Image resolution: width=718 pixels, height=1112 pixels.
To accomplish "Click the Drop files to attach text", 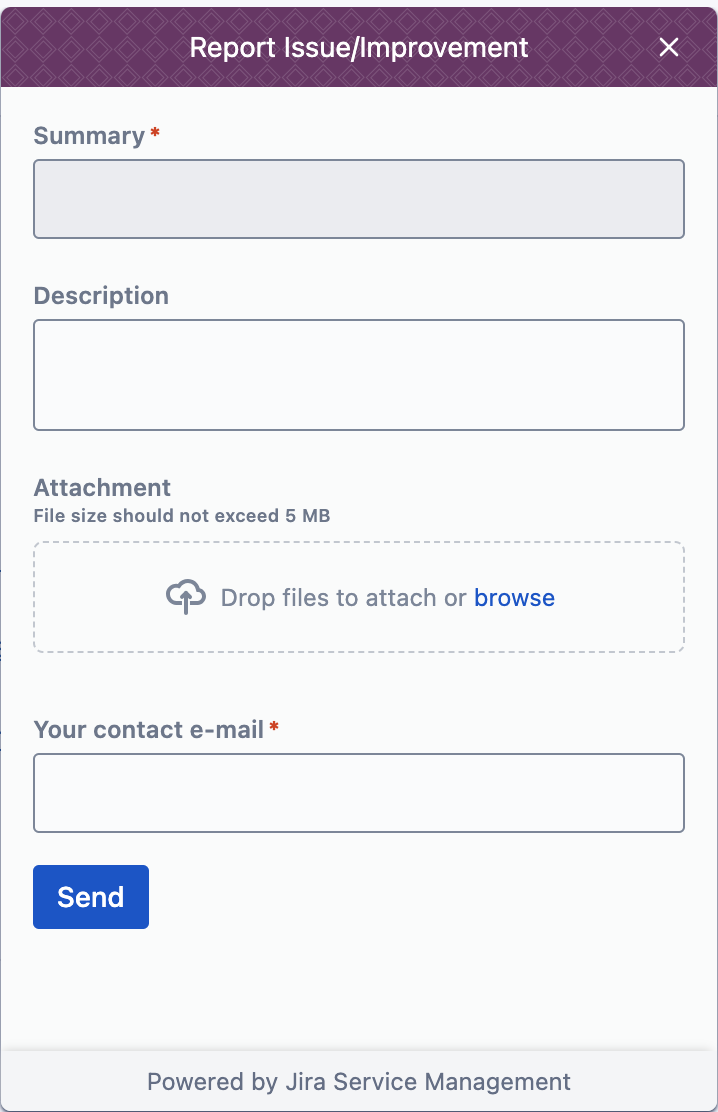I will point(340,597).
